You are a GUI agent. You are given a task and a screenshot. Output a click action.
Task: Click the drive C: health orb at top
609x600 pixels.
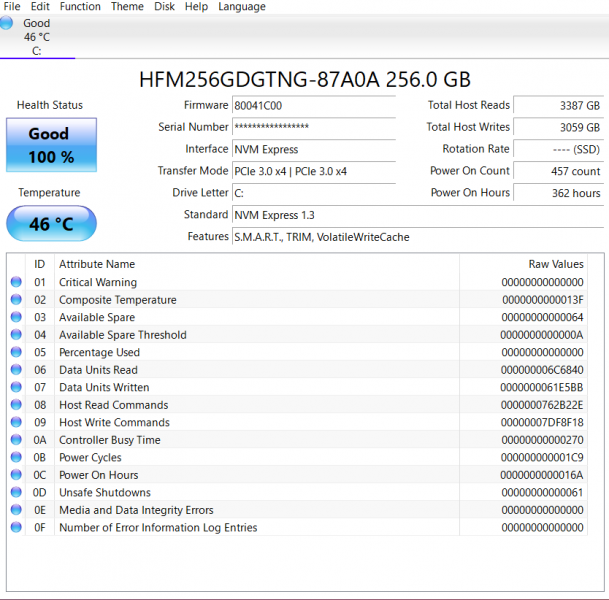pyautogui.click(x=7, y=23)
